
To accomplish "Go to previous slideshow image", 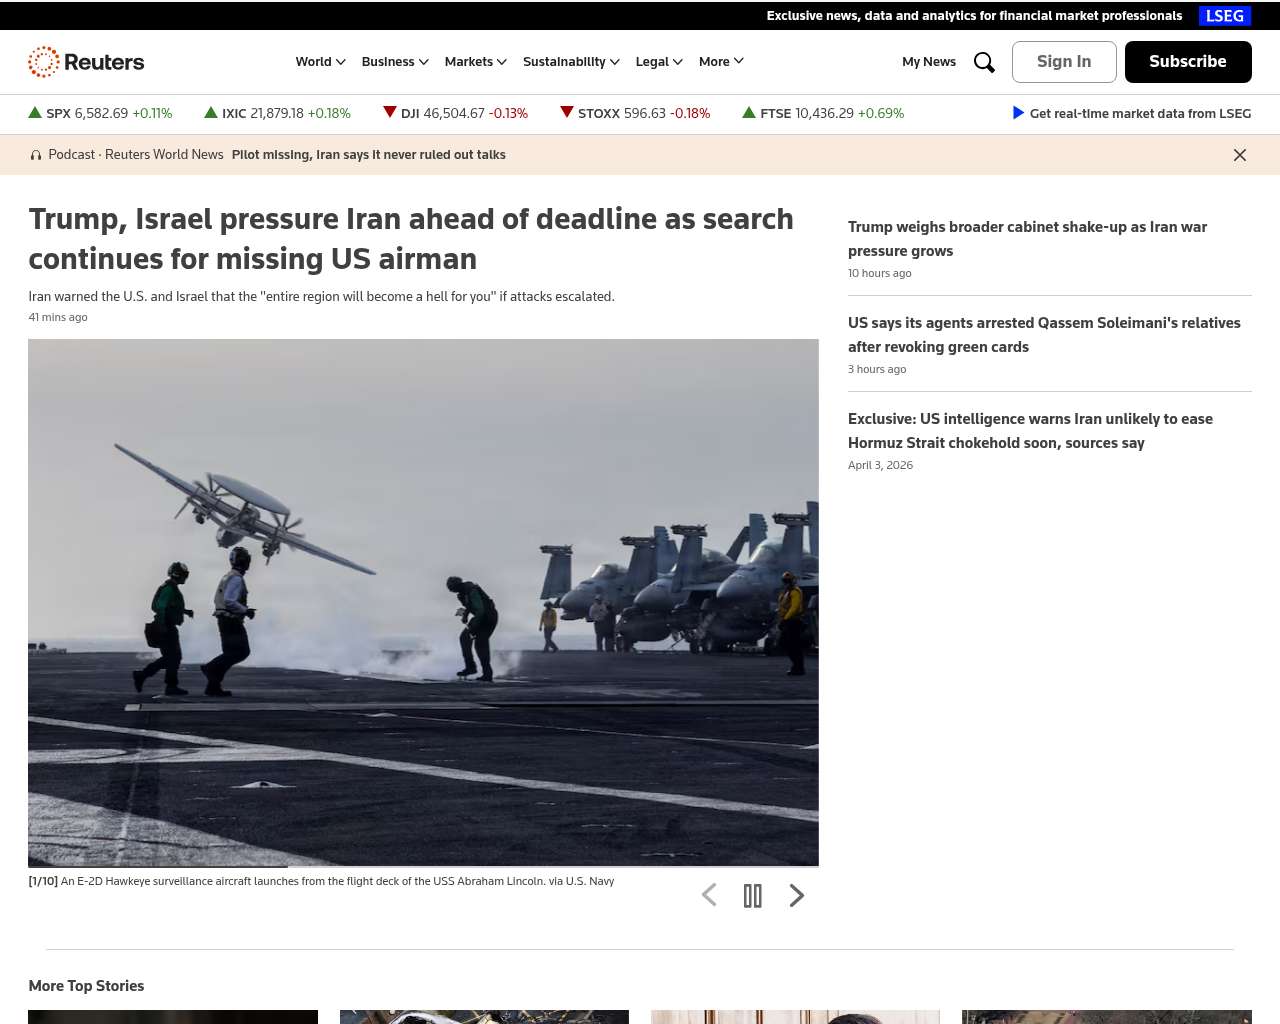I will [x=709, y=895].
